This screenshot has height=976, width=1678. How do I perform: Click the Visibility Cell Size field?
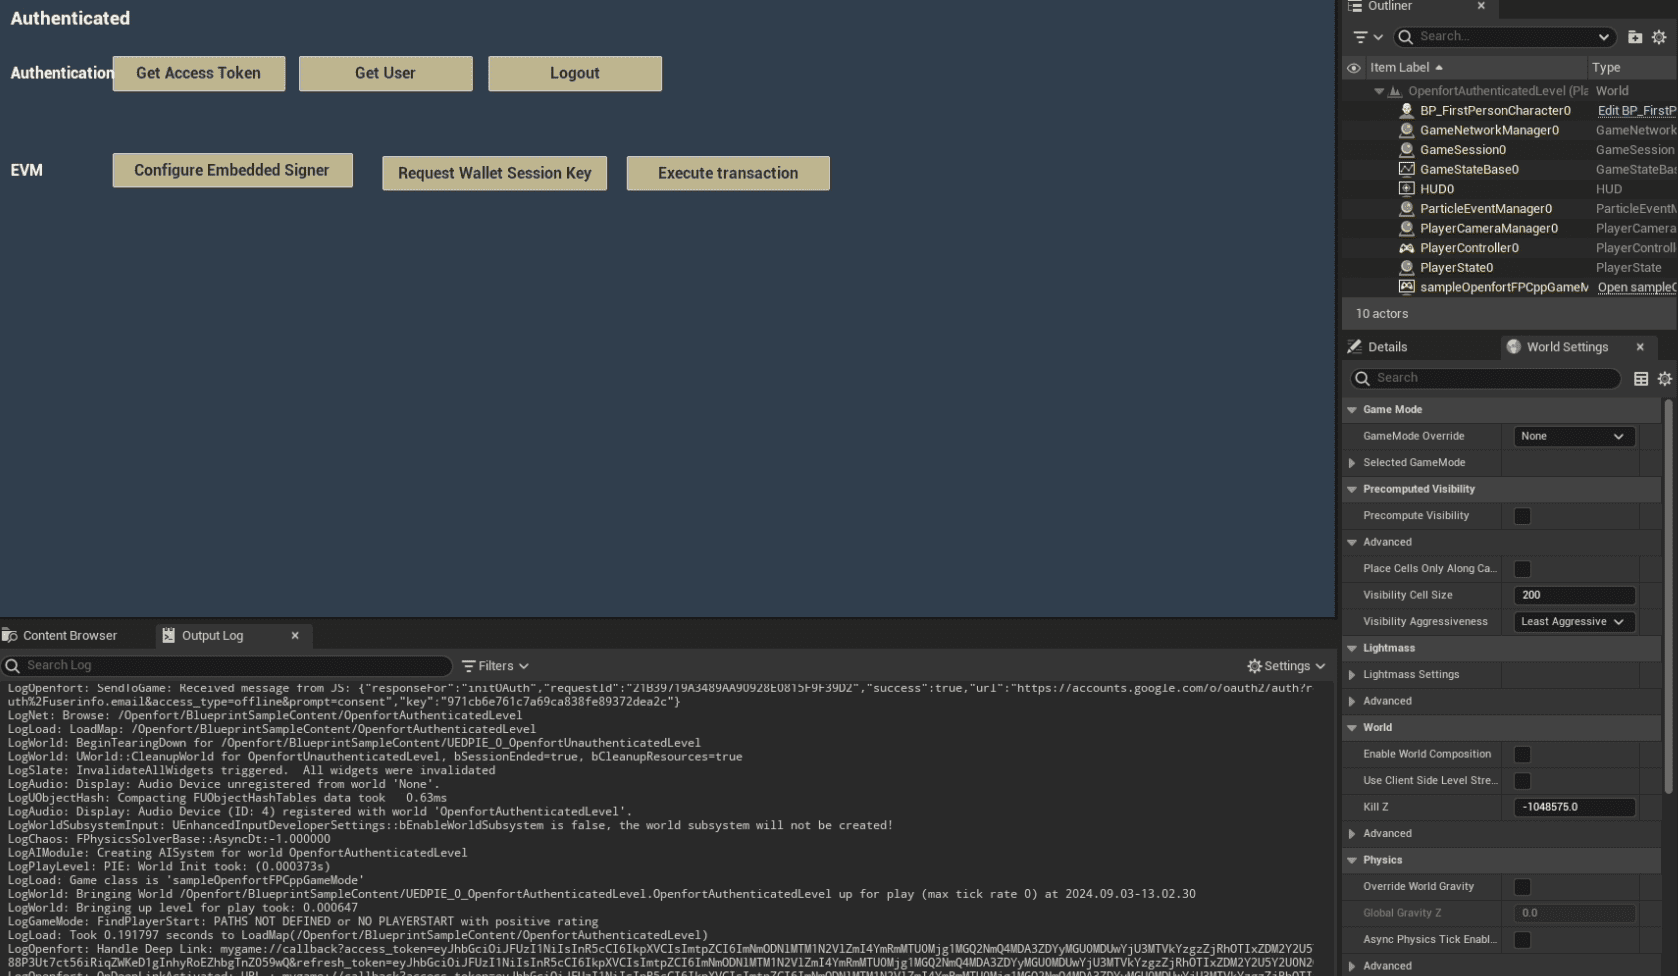click(x=1574, y=596)
